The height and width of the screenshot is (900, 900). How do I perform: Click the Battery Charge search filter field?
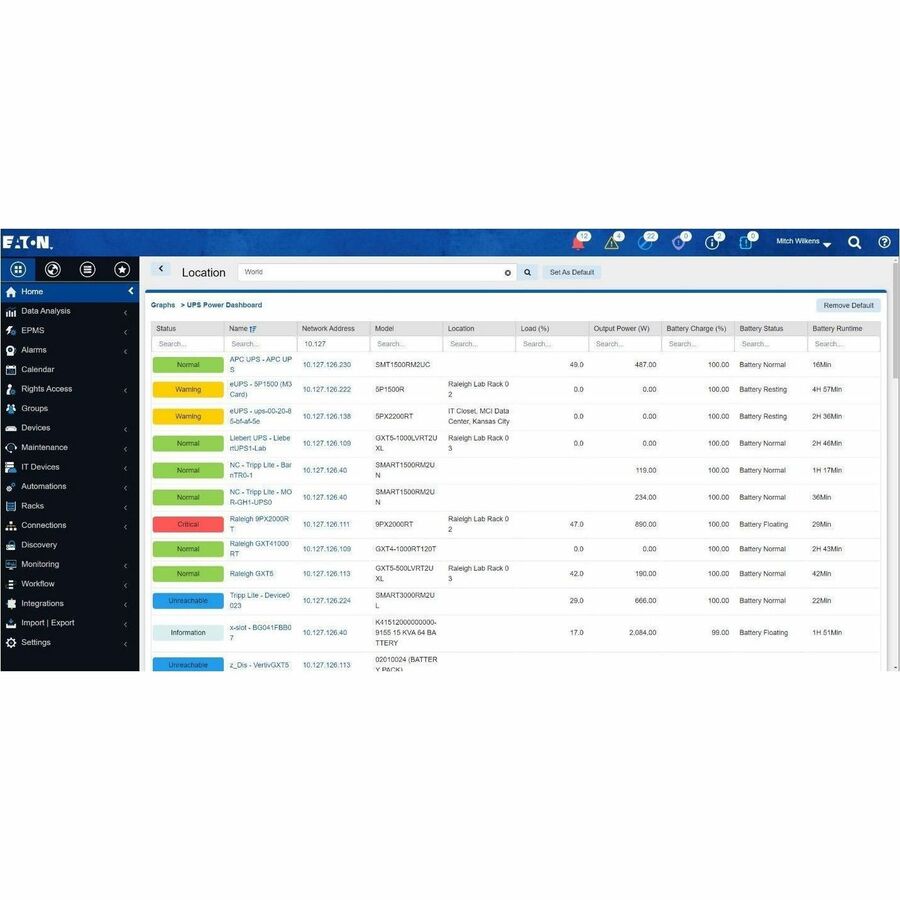(698, 343)
